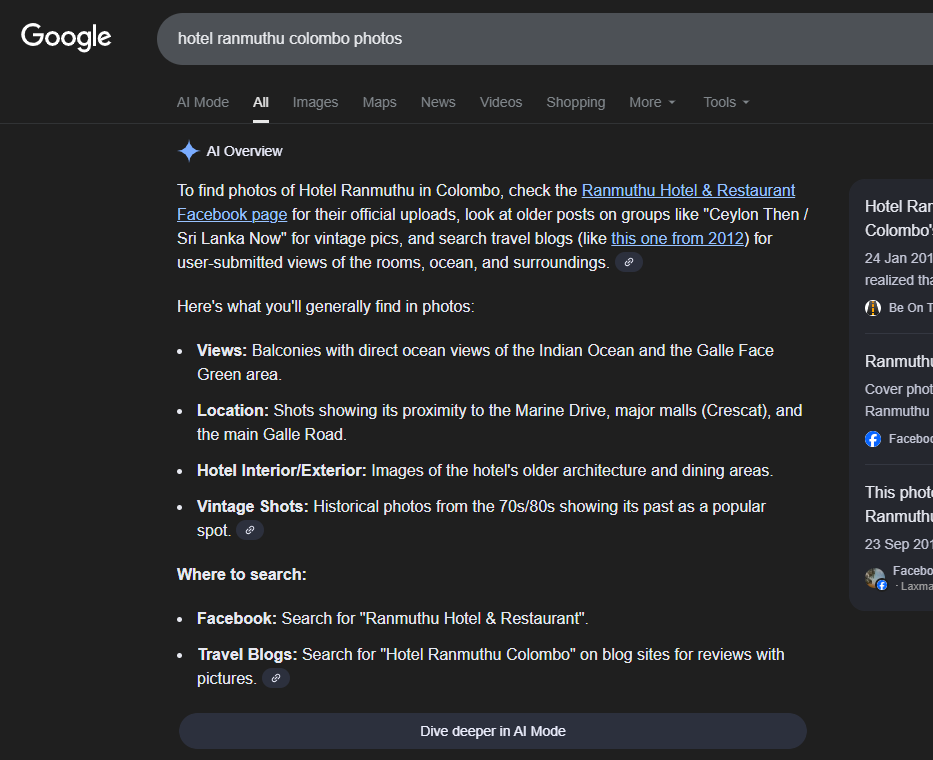The image size is (933, 760).
Task: Open 'this one from 2012' blog link
Action: [678, 238]
